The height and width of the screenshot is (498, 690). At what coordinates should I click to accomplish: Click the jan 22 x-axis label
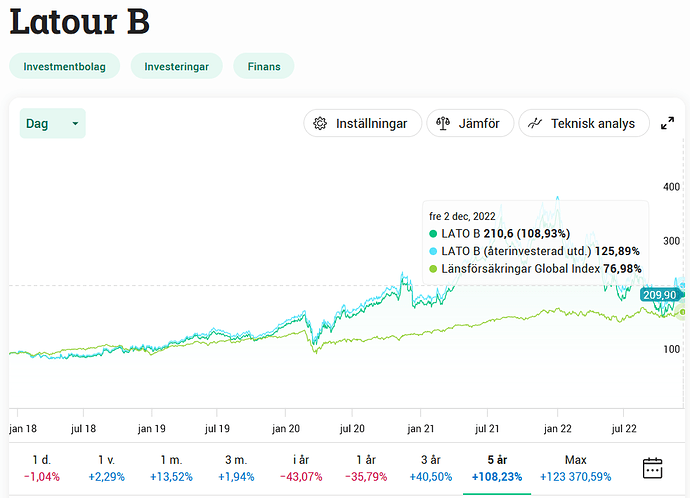(x=558, y=428)
